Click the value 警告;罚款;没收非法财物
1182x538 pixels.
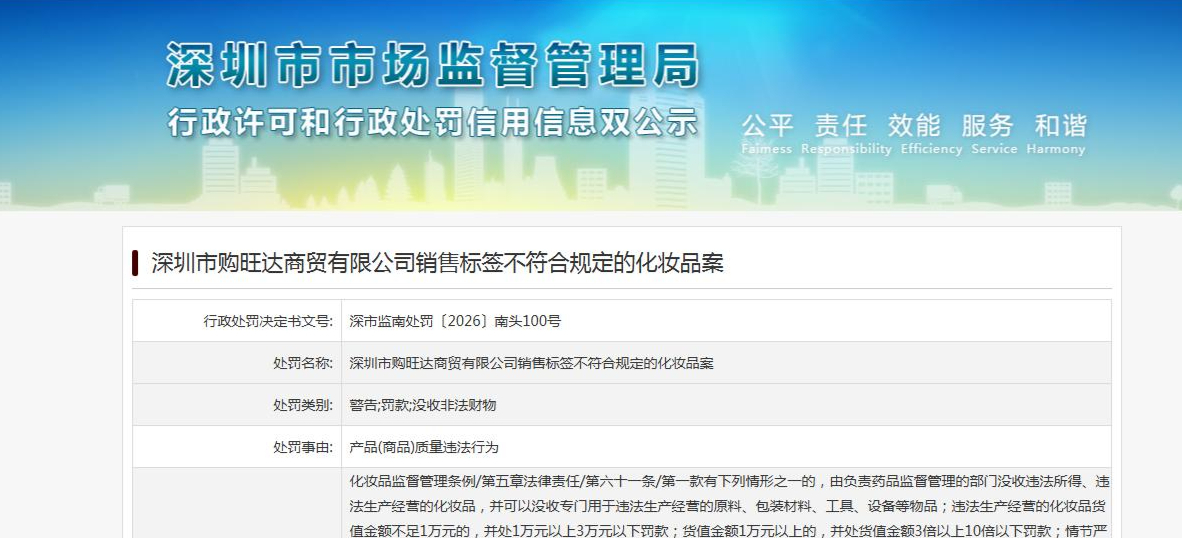coord(423,405)
